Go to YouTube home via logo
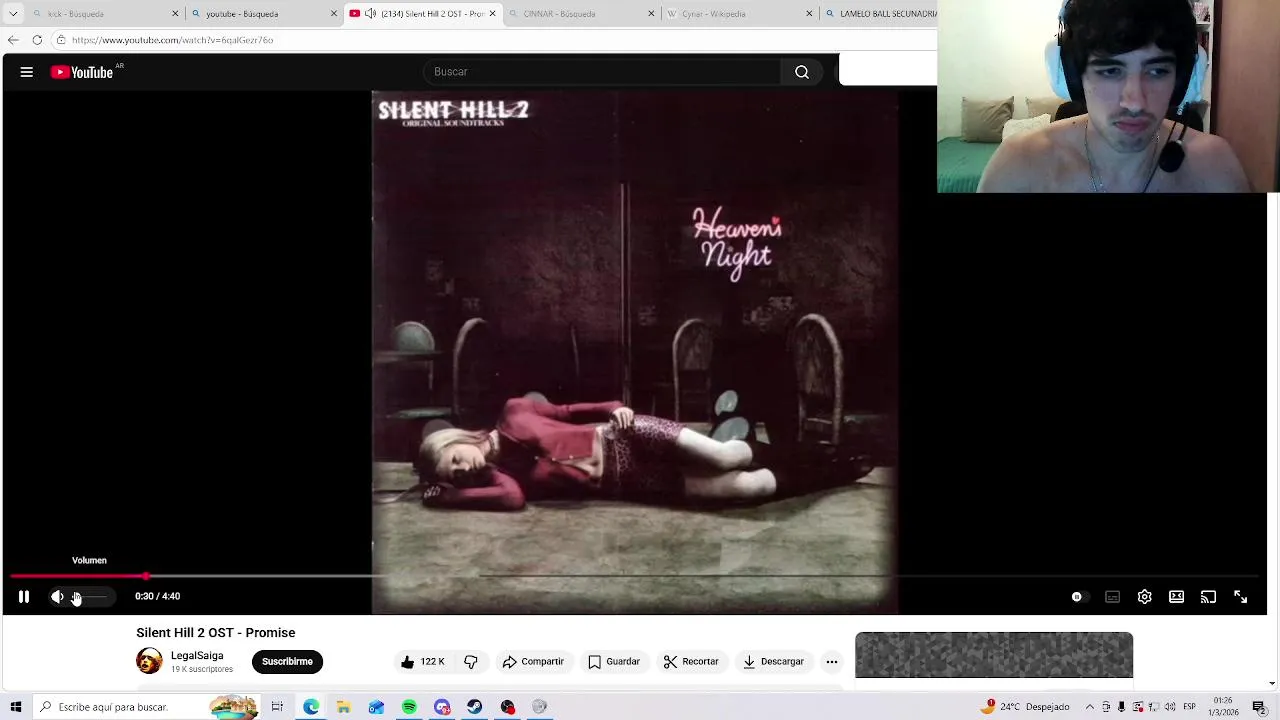The width and height of the screenshot is (1280, 720). point(84,72)
